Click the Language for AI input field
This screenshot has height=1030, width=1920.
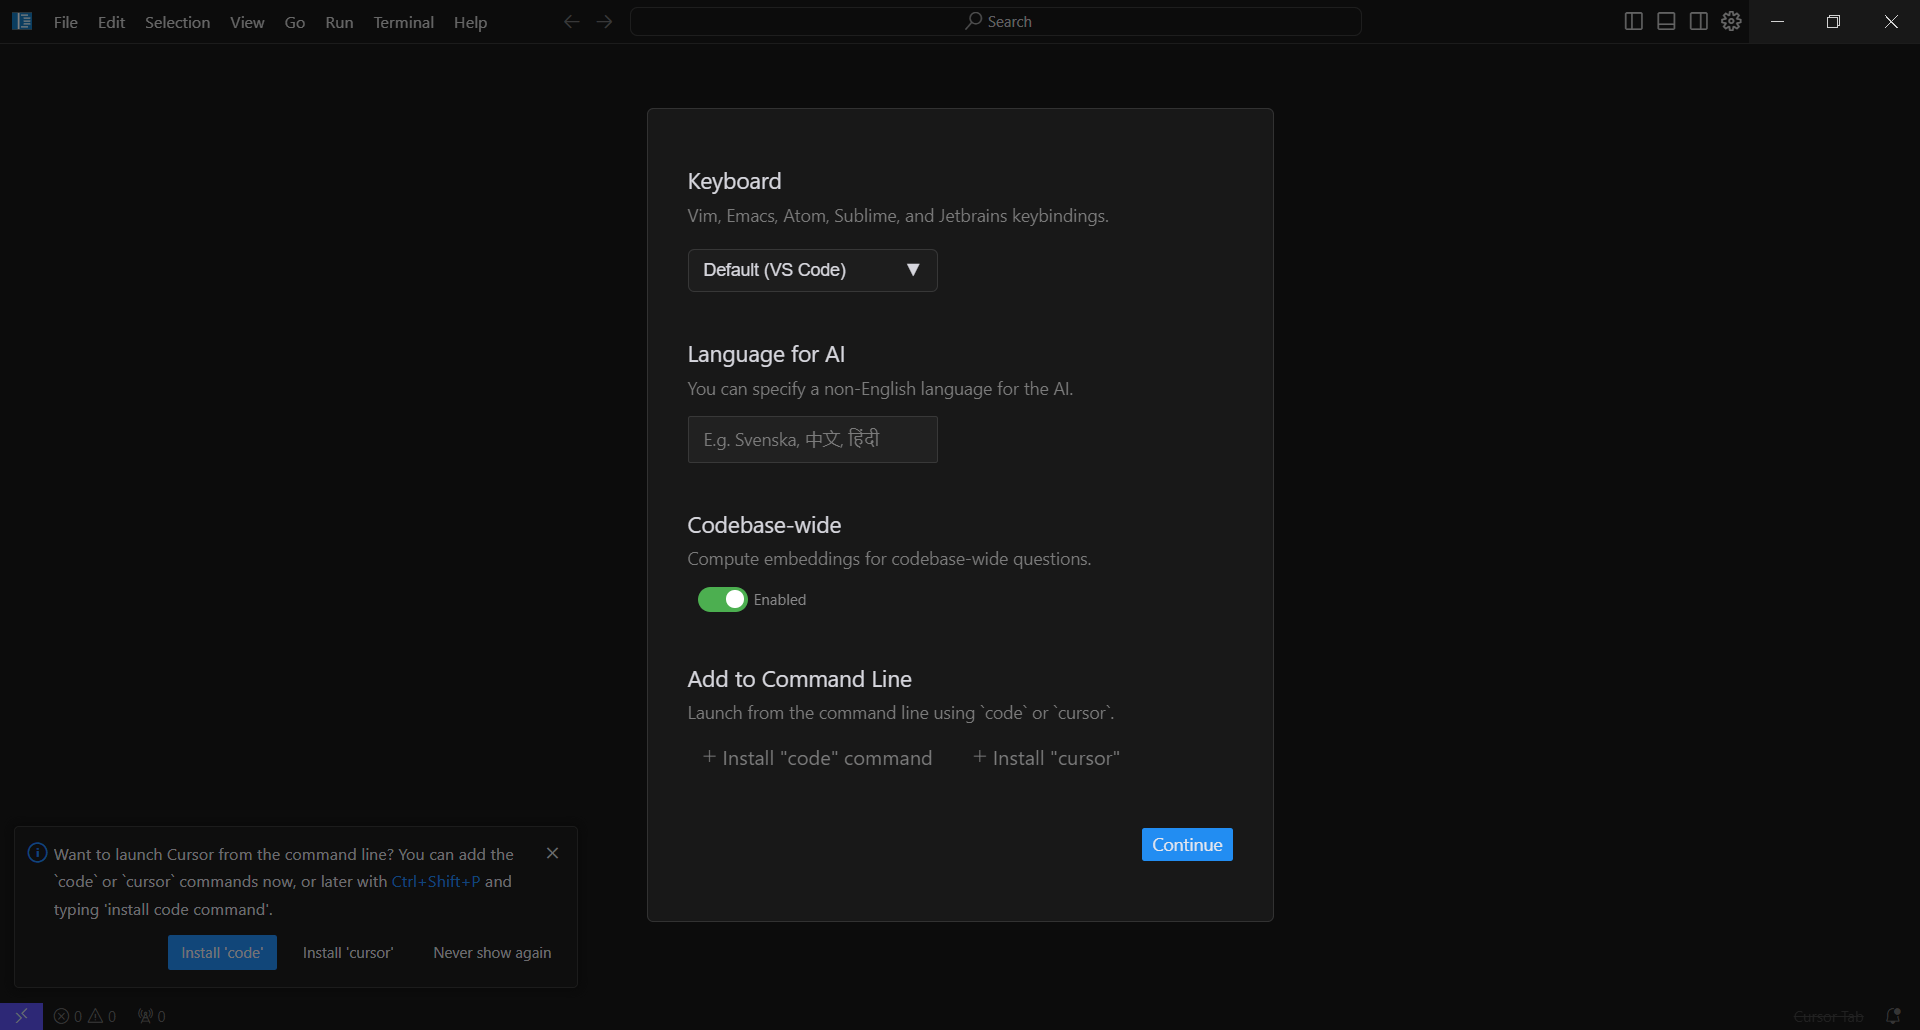pos(812,440)
